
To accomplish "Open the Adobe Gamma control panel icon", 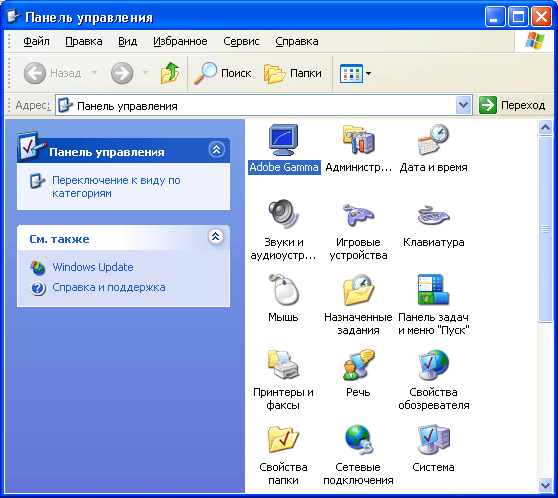I will point(283,140).
